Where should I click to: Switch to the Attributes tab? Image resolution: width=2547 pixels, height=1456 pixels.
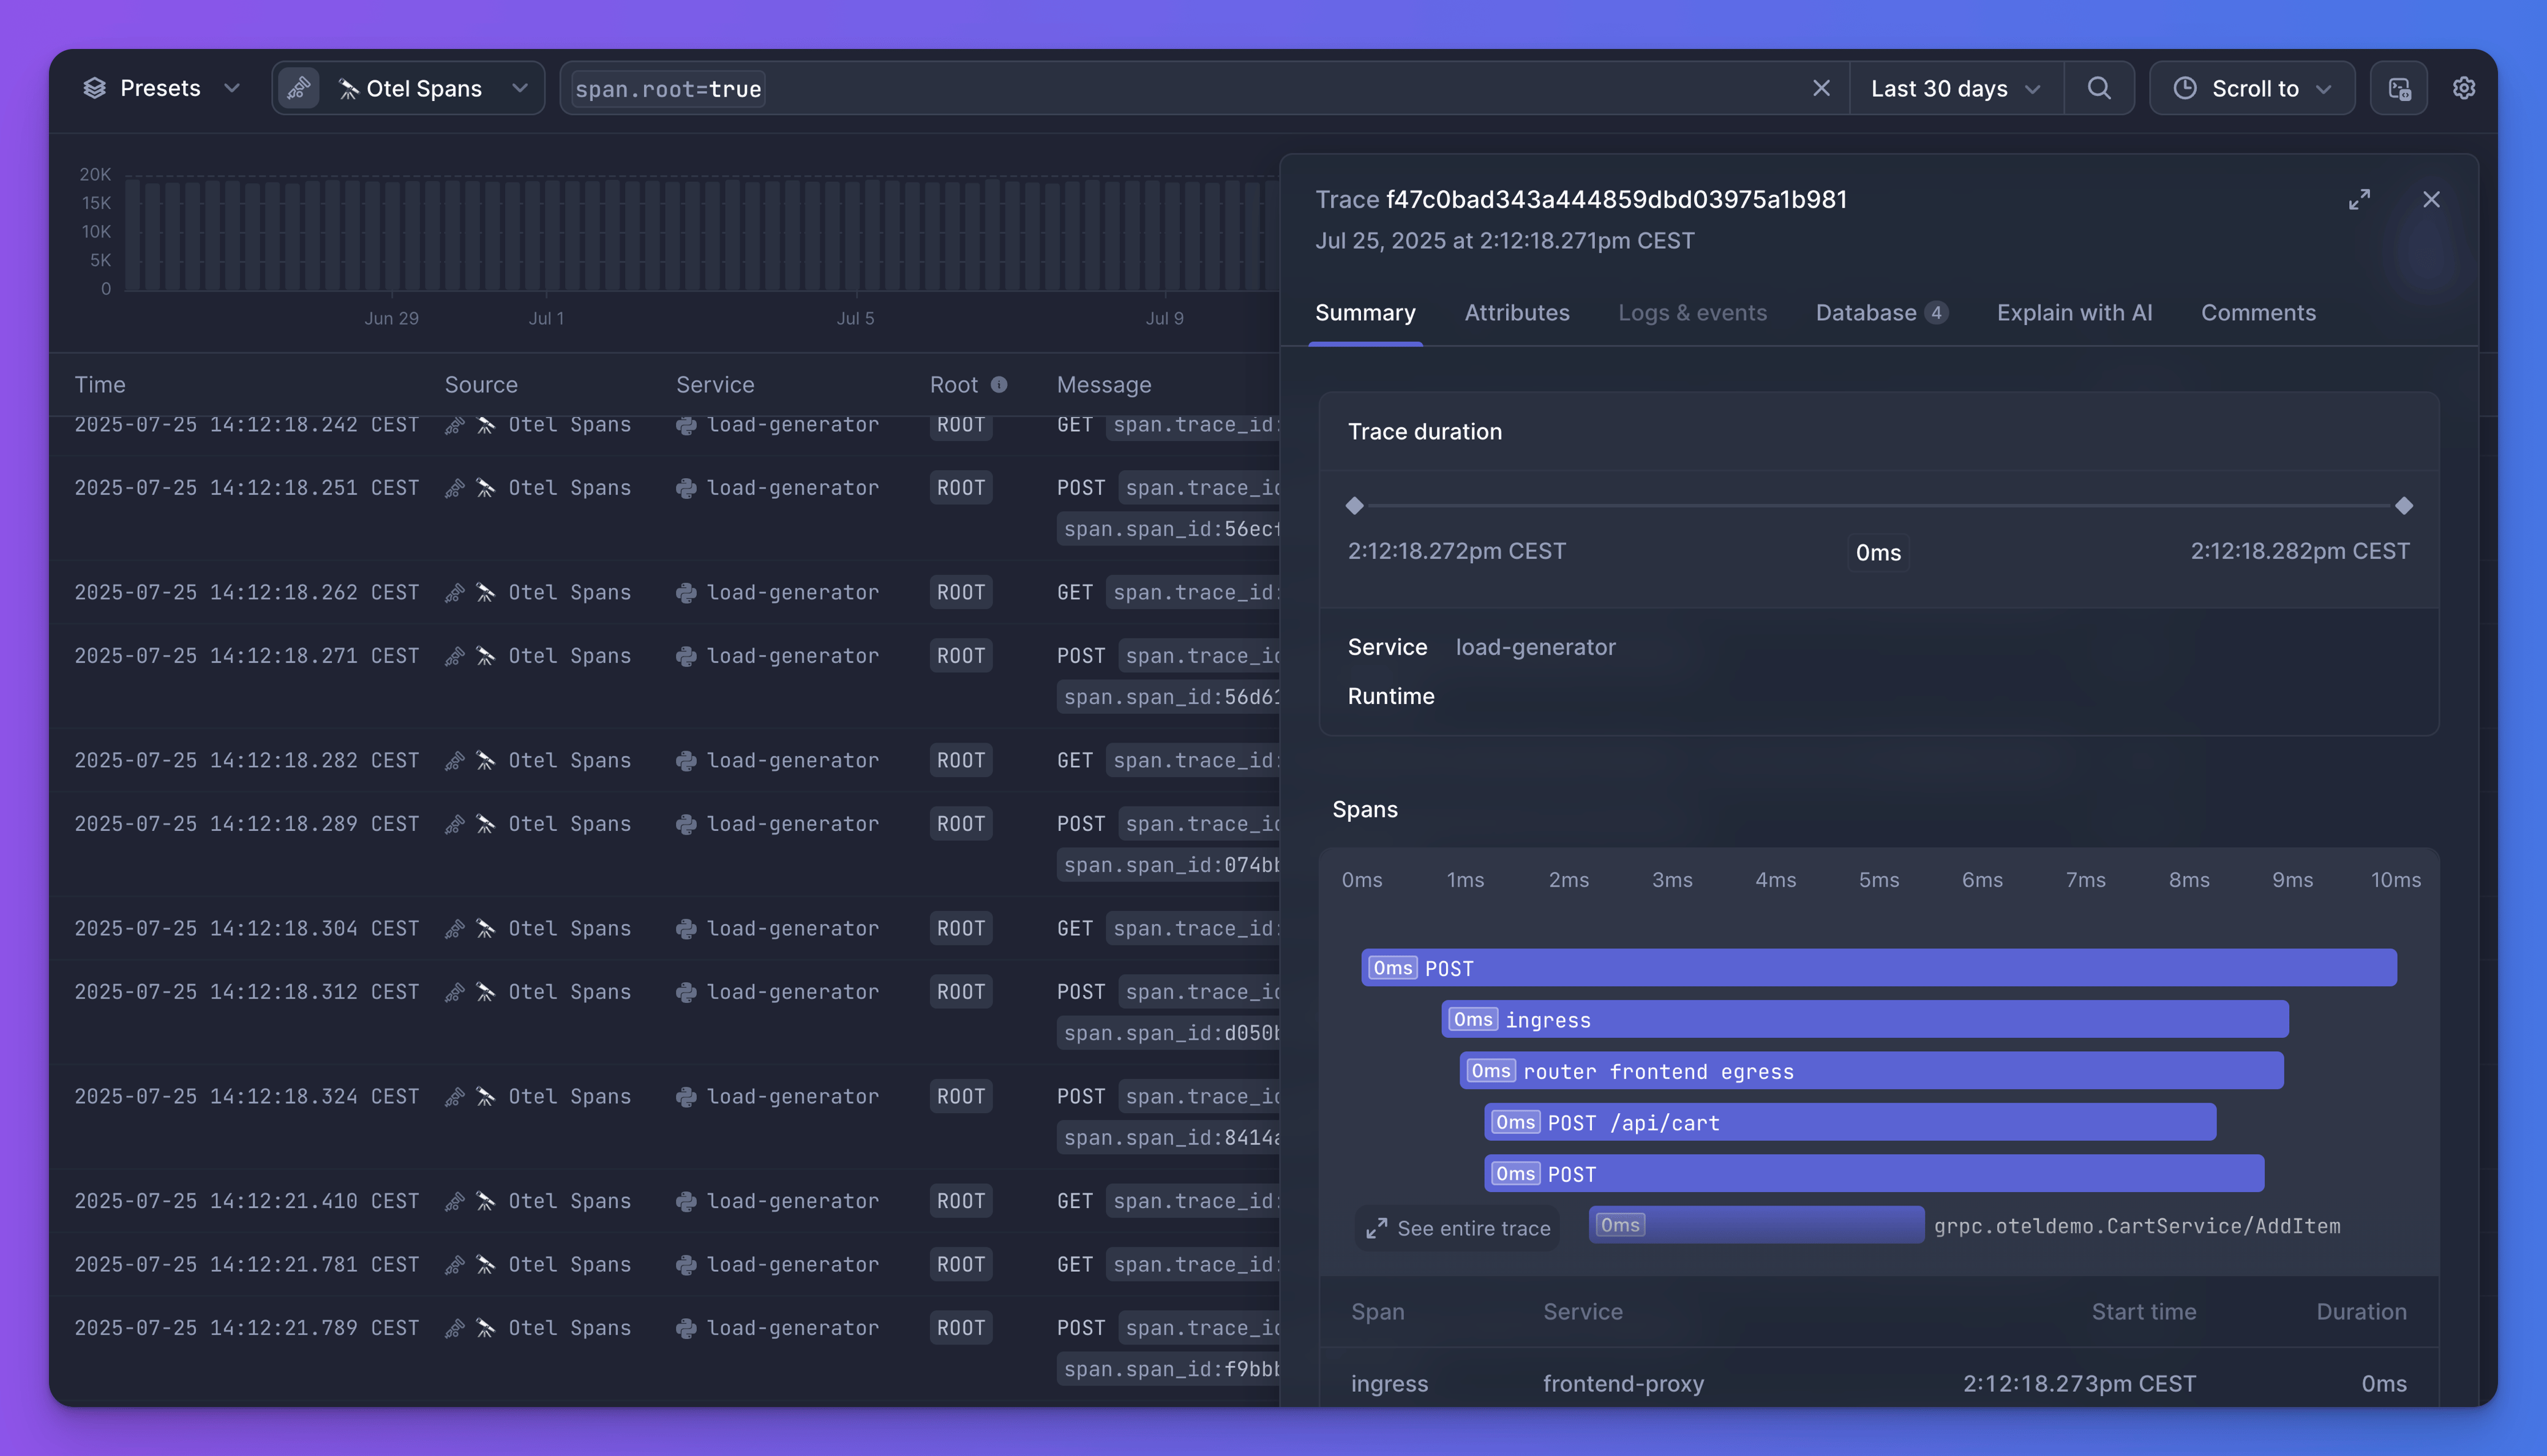[x=1517, y=312]
